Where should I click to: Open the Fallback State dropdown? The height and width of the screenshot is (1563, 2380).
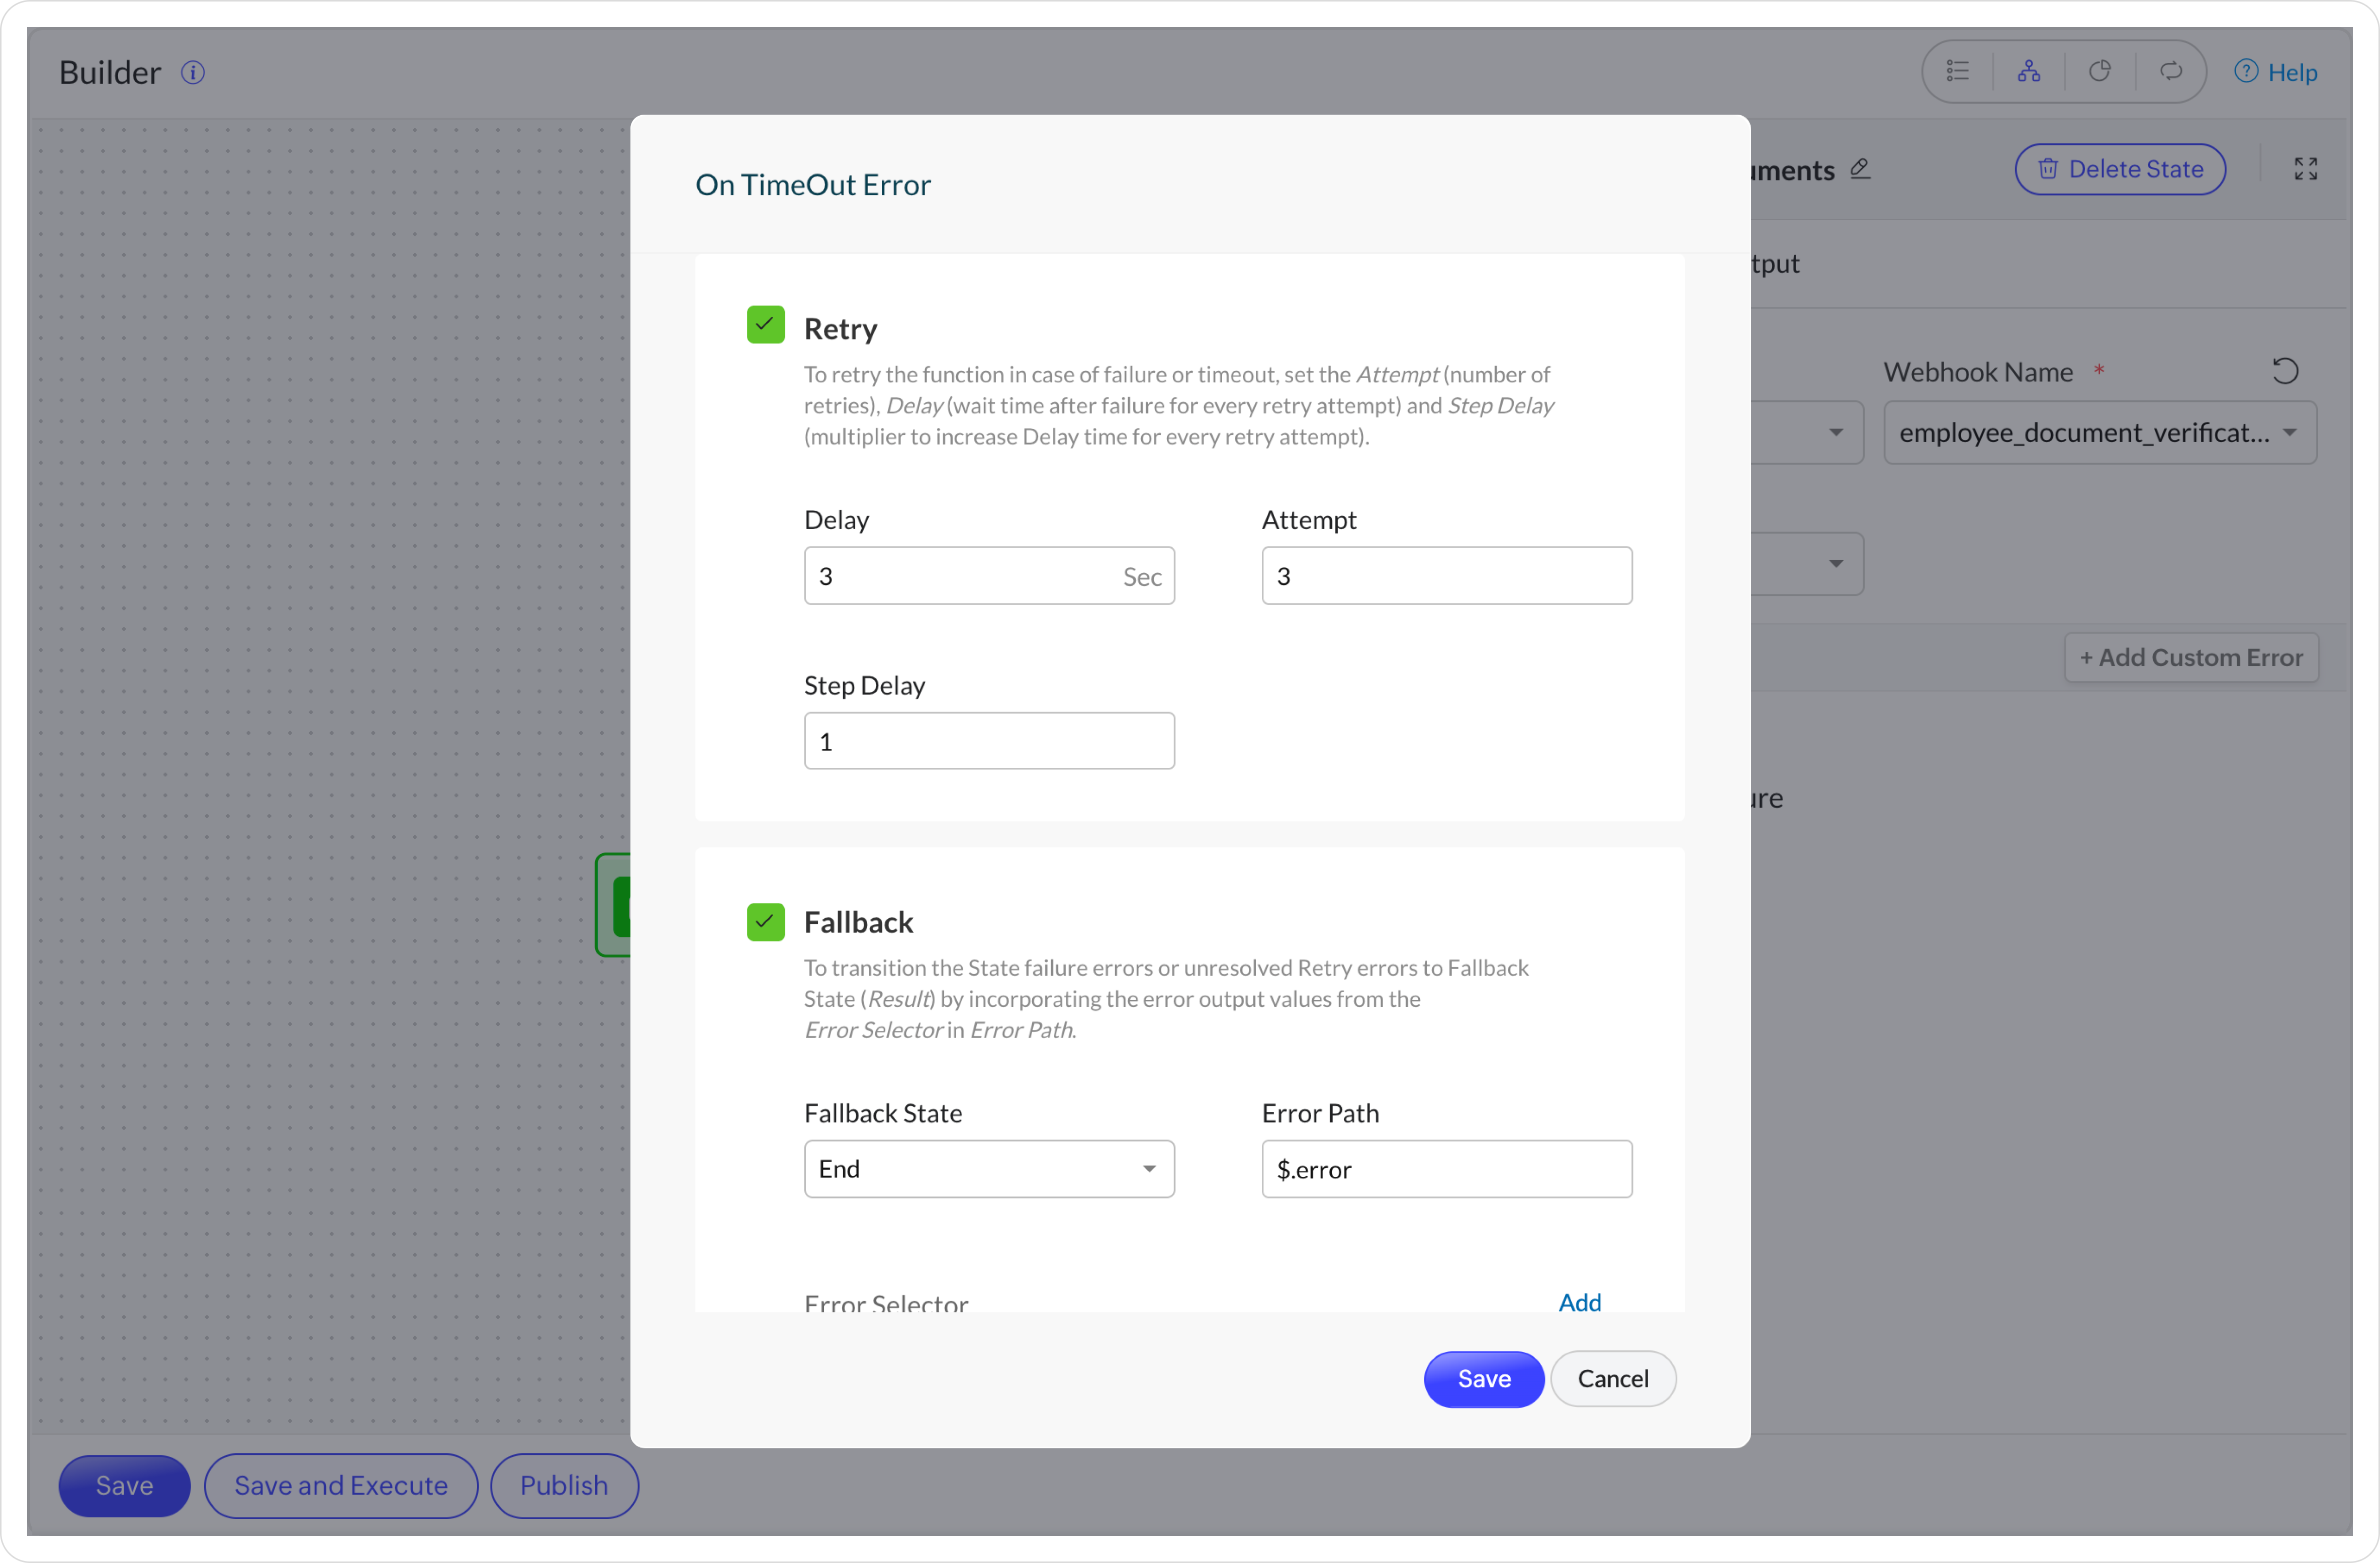tap(988, 1168)
